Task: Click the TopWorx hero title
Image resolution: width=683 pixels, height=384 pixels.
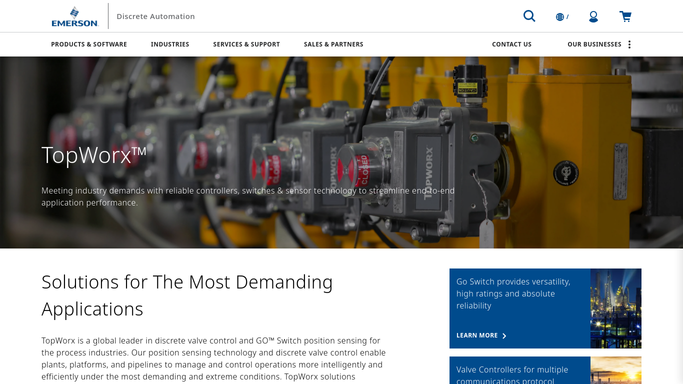Action: (94, 155)
